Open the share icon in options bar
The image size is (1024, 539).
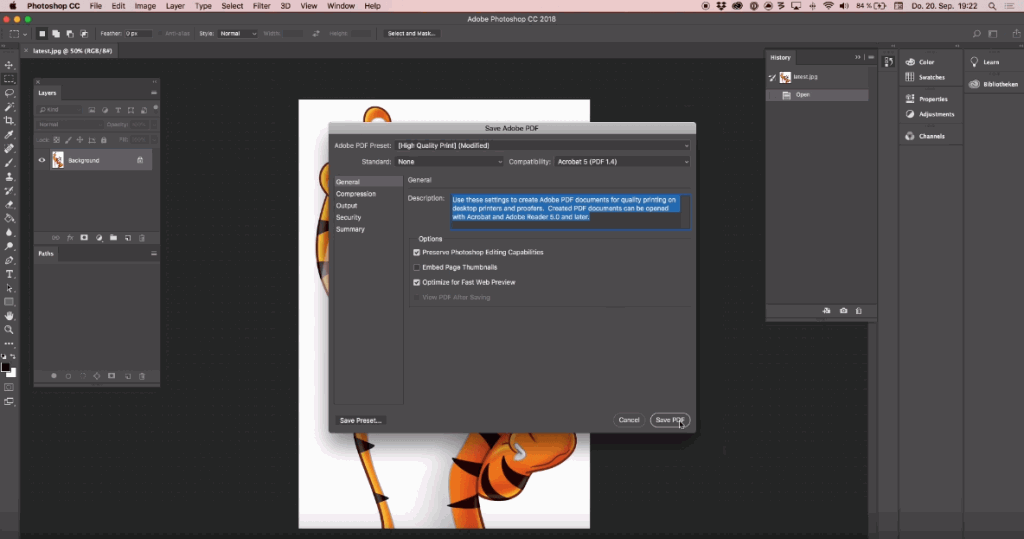1016,33
